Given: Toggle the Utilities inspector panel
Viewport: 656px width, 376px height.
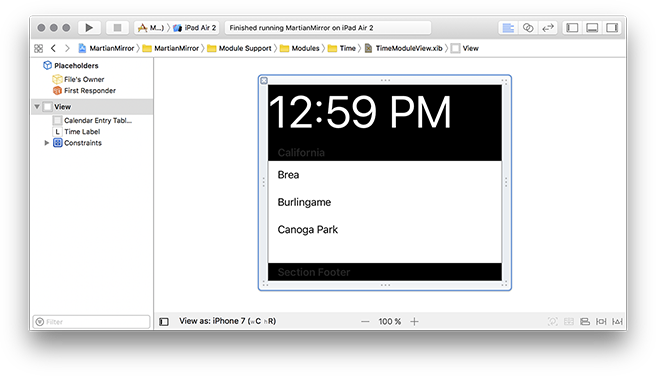Looking at the screenshot, I should [x=612, y=28].
